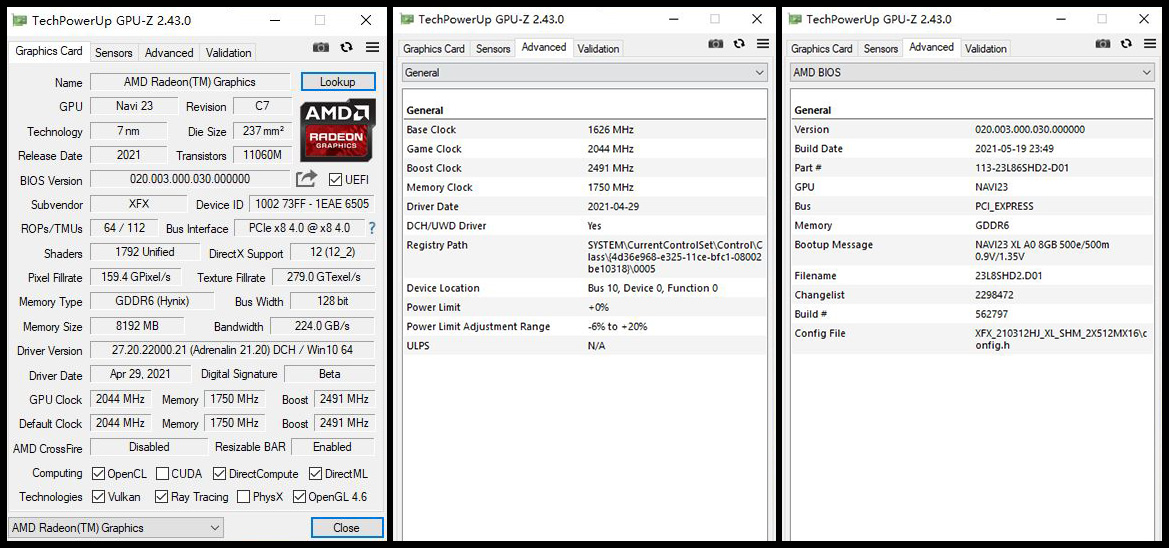Viewport: 1169px width, 548px height.
Task: Select the Graphics Card tab in the left window
Action: 49,51
